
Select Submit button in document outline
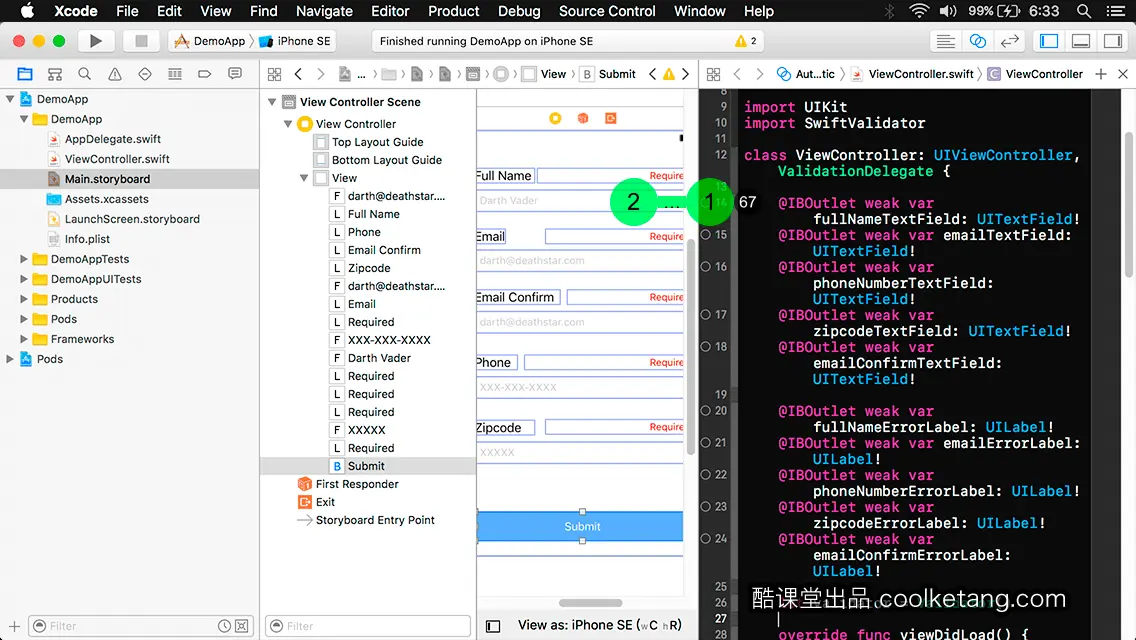tap(366, 466)
